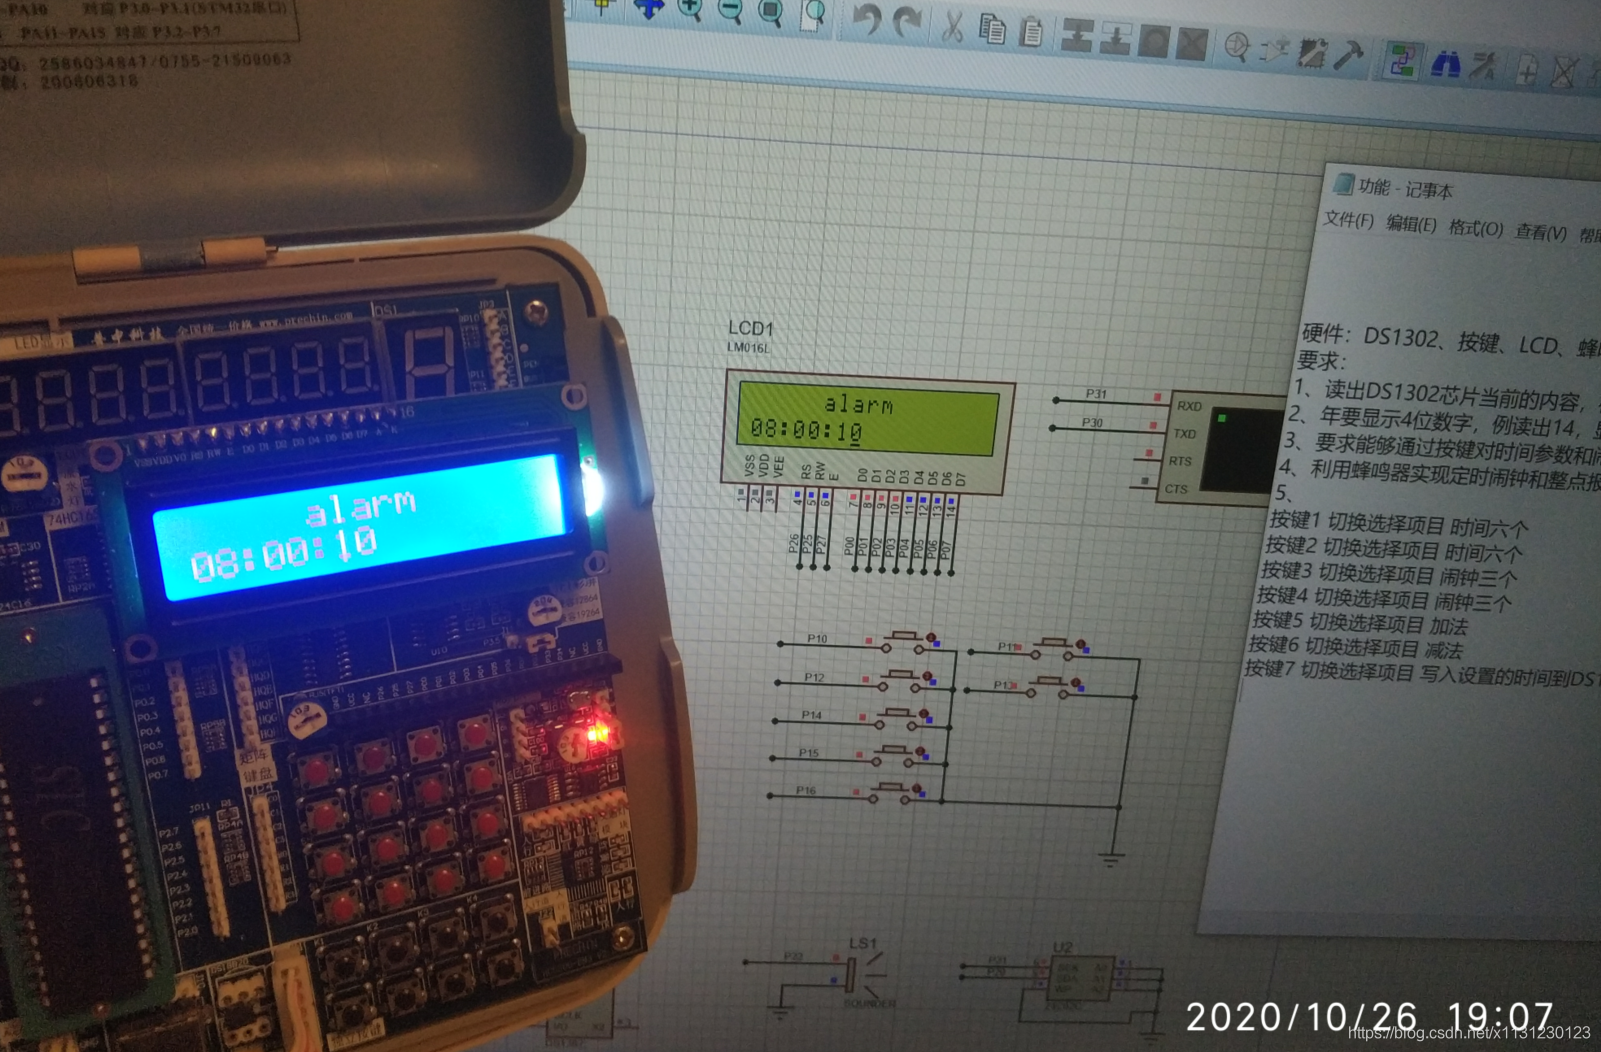Select the LCD1 LM016L display component
Screen dimensions: 1601x1052
click(x=867, y=430)
